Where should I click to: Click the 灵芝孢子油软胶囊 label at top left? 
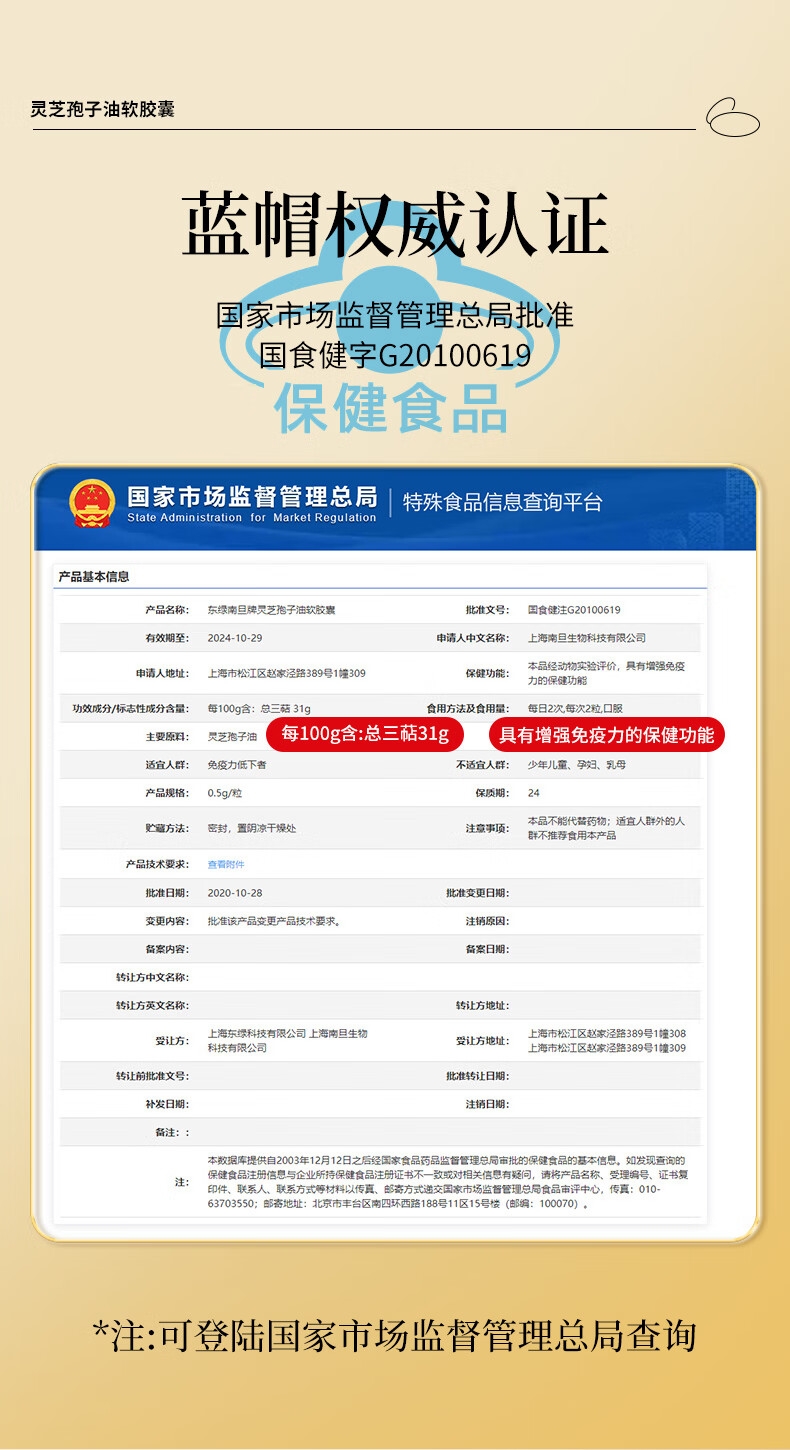click(x=102, y=109)
